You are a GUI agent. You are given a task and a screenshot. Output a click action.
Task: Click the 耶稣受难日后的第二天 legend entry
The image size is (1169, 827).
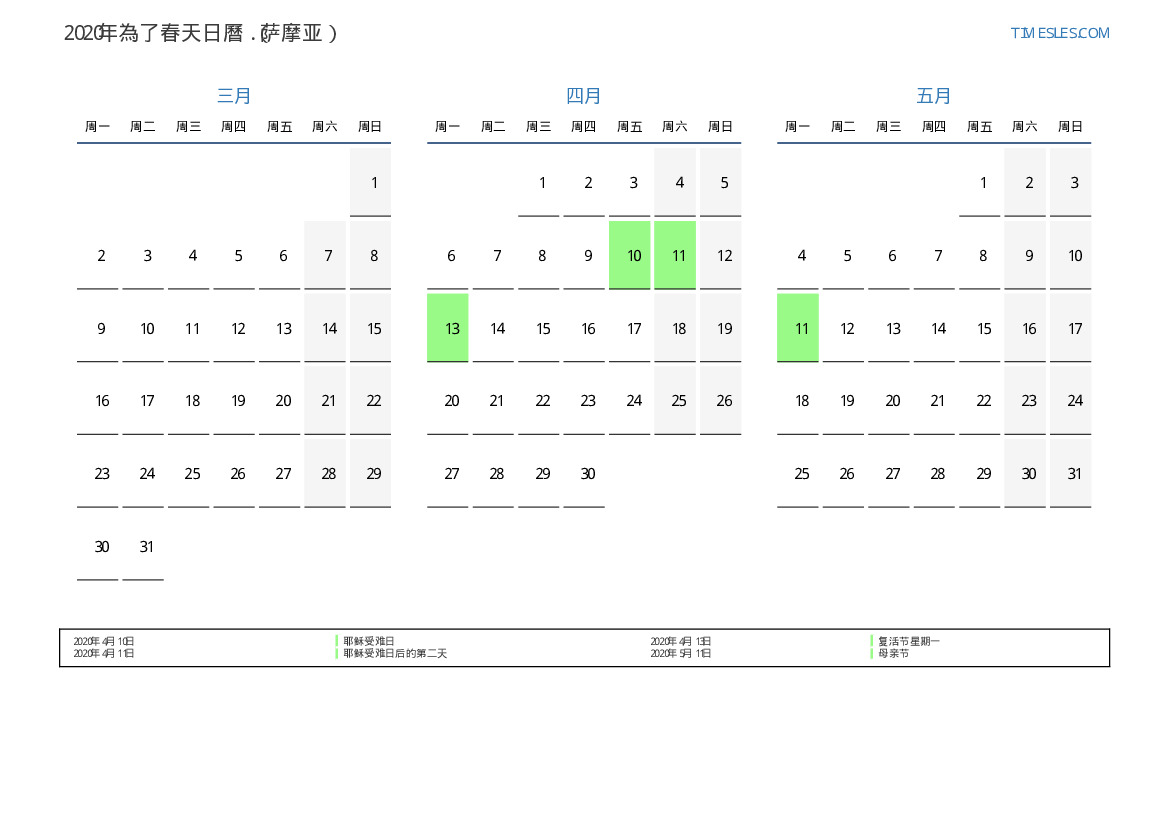point(395,653)
